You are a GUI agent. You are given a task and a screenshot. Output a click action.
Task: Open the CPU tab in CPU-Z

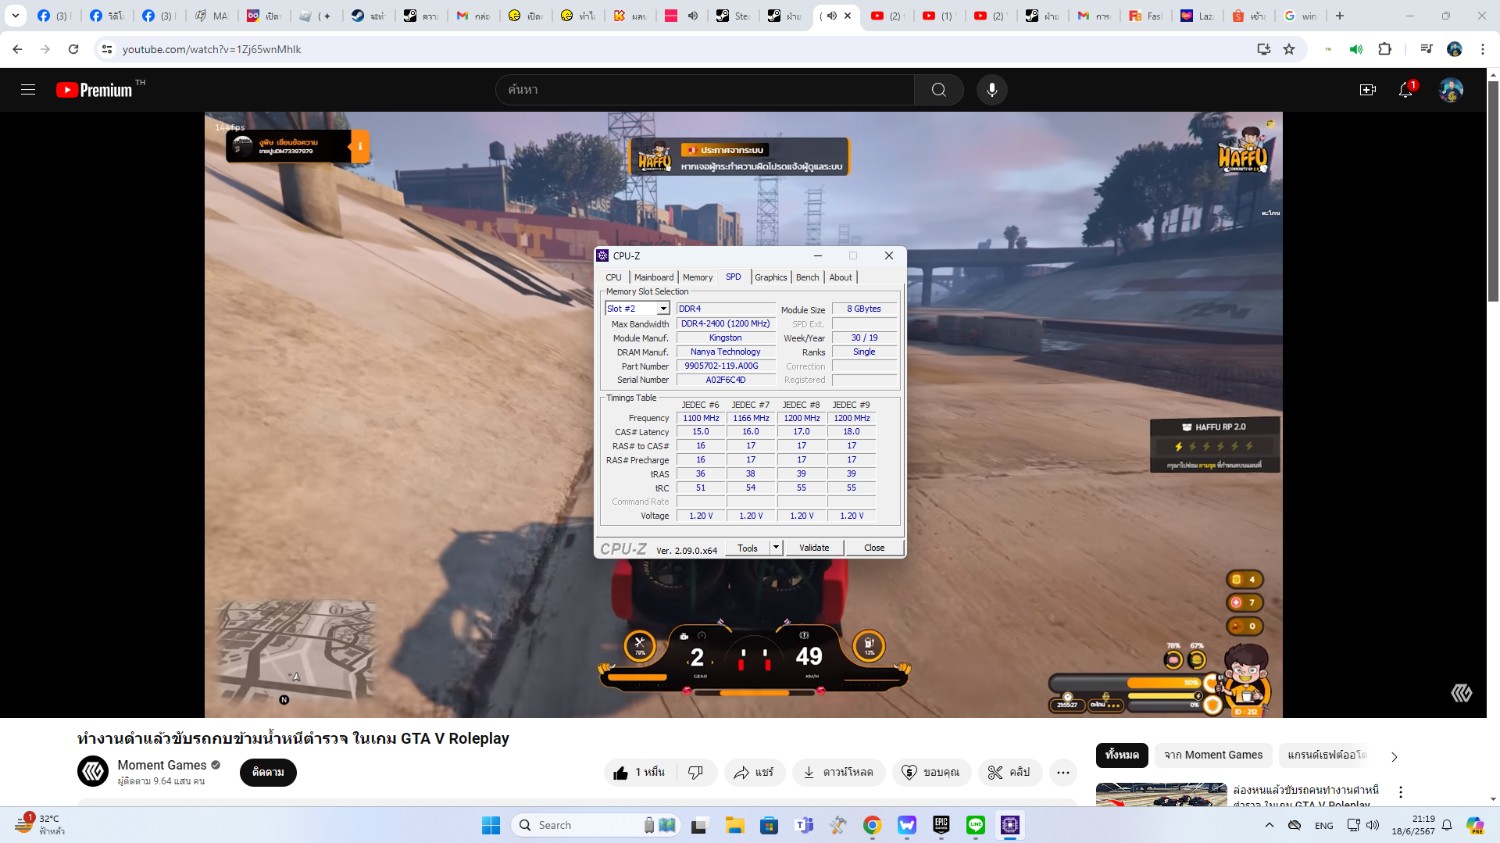[x=613, y=277]
